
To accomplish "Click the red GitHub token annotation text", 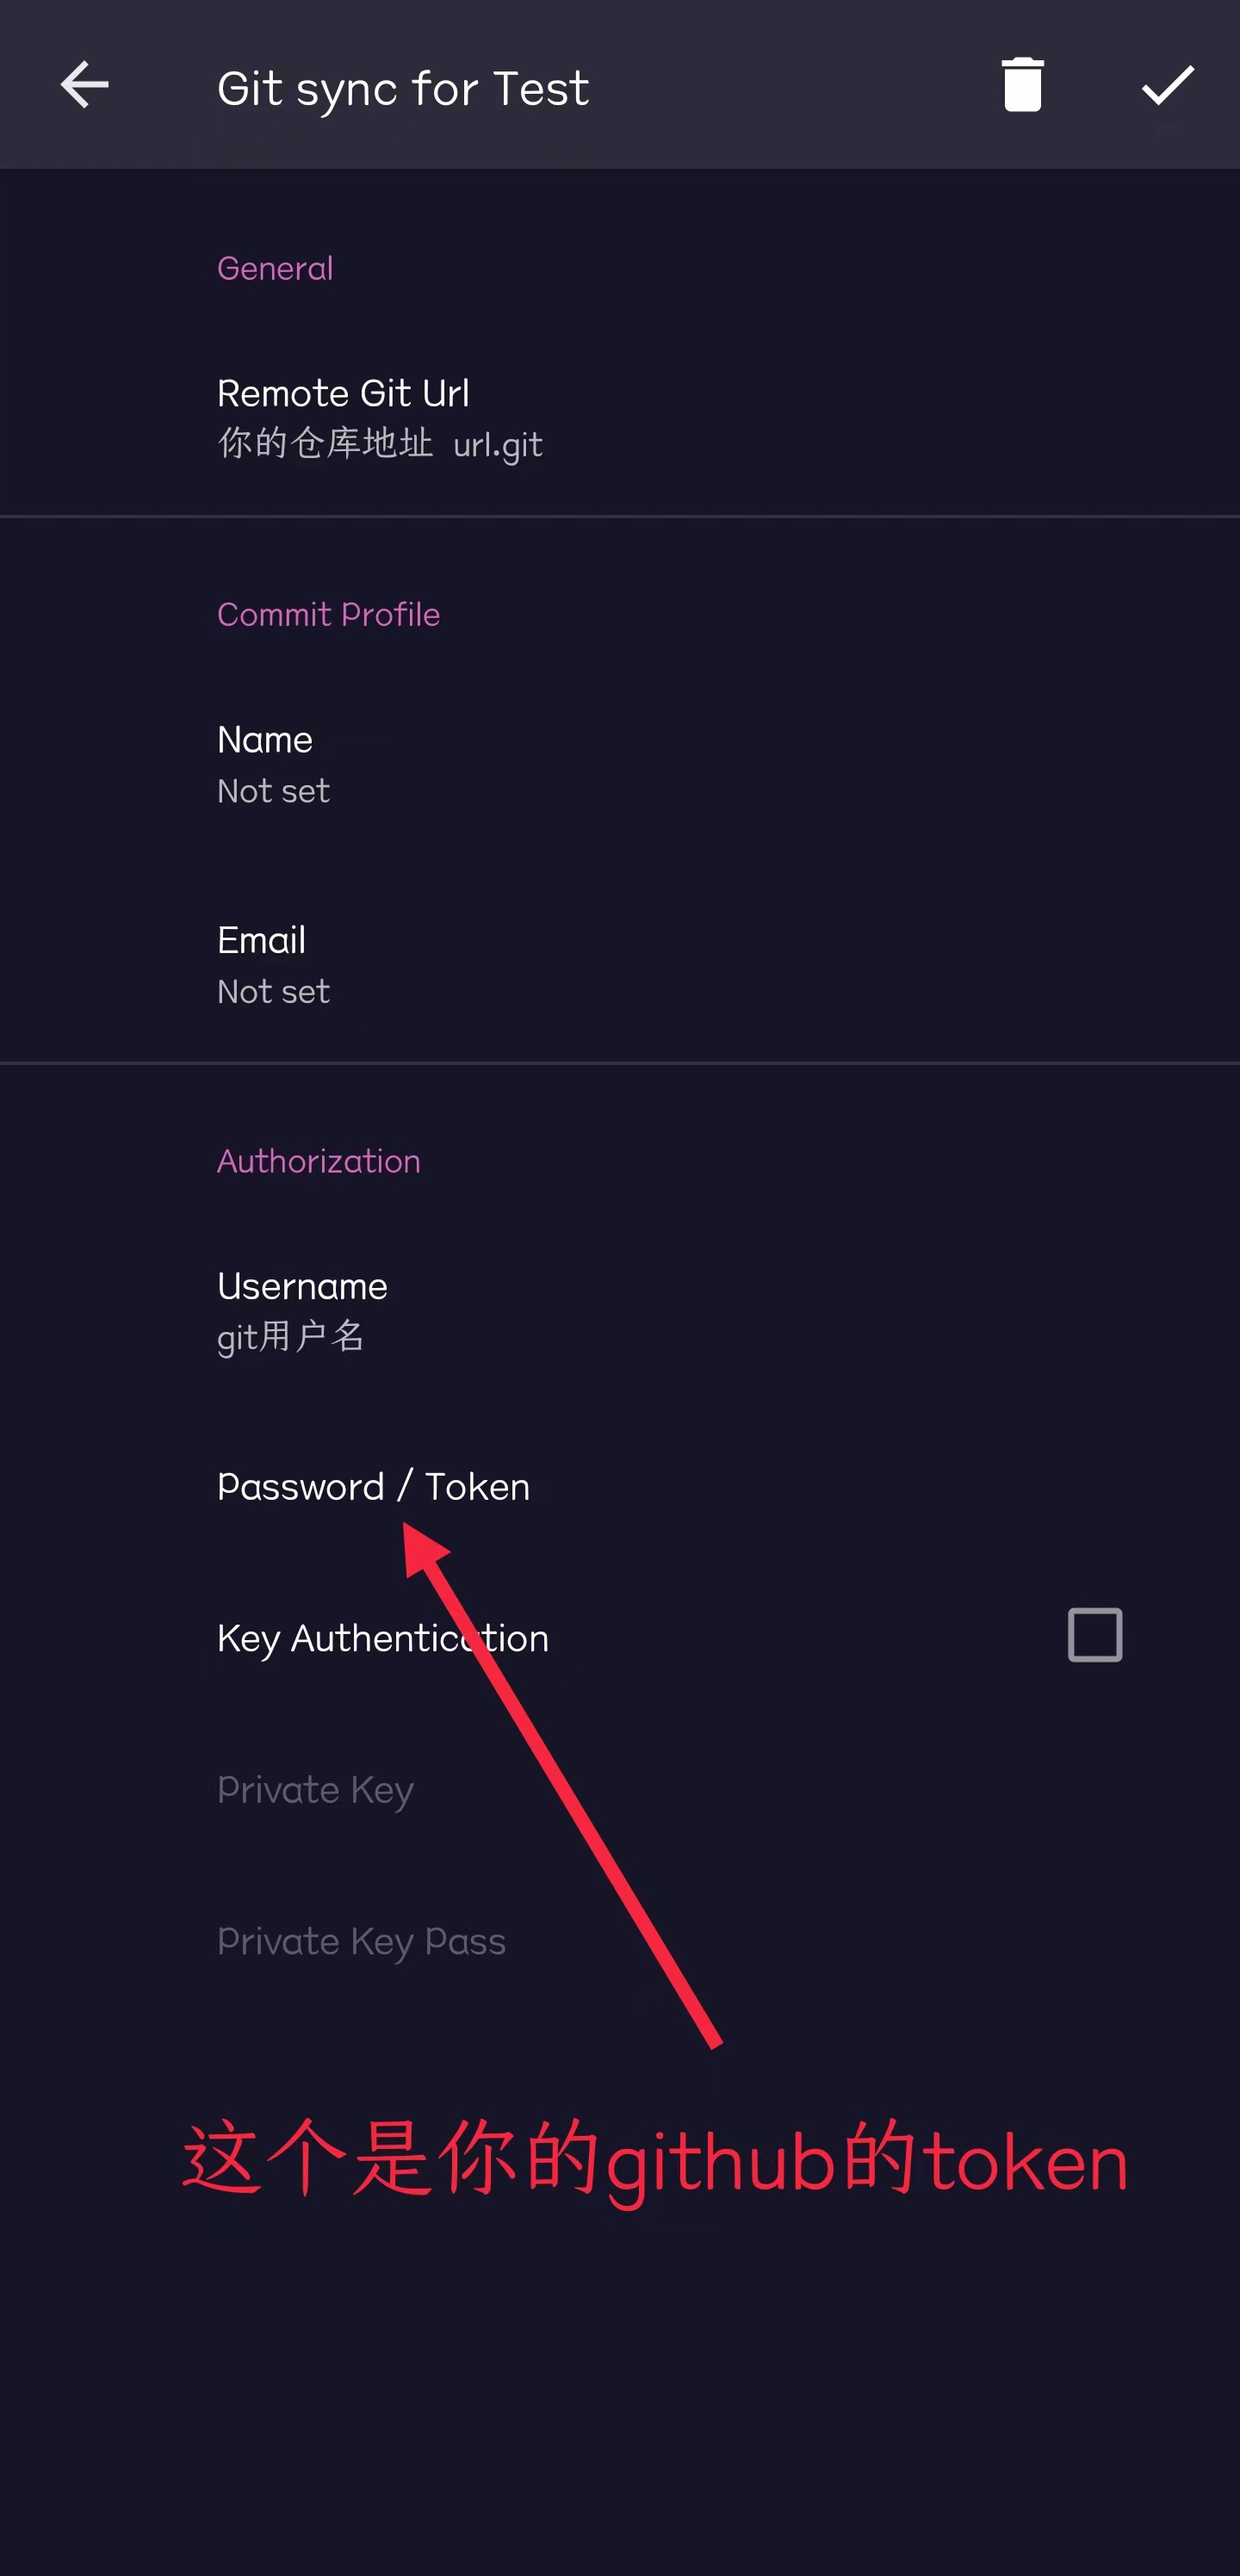I will 655,2160.
